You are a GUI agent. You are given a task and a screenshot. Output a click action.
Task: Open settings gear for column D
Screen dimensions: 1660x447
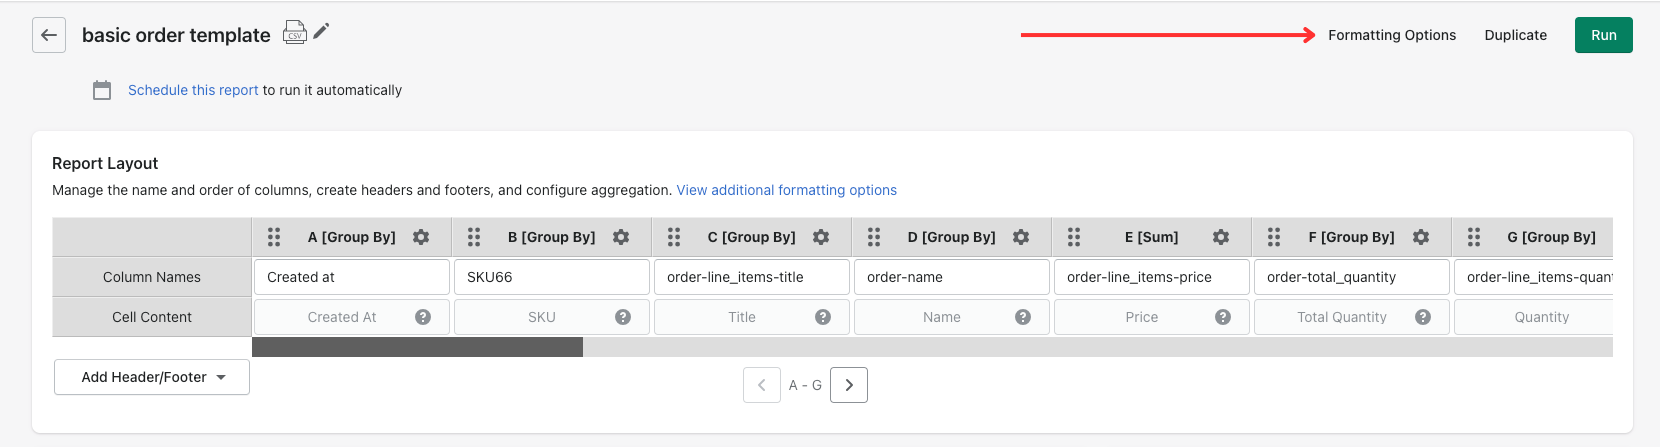(x=1021, y=237)
